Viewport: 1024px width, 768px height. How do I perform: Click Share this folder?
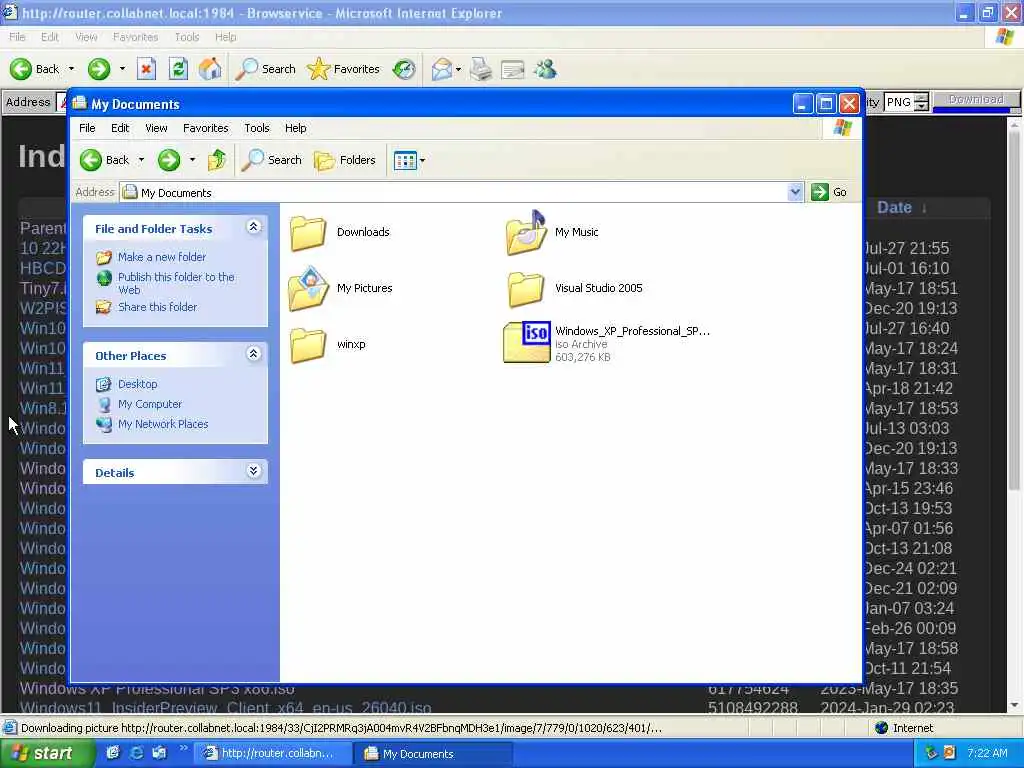157,307
